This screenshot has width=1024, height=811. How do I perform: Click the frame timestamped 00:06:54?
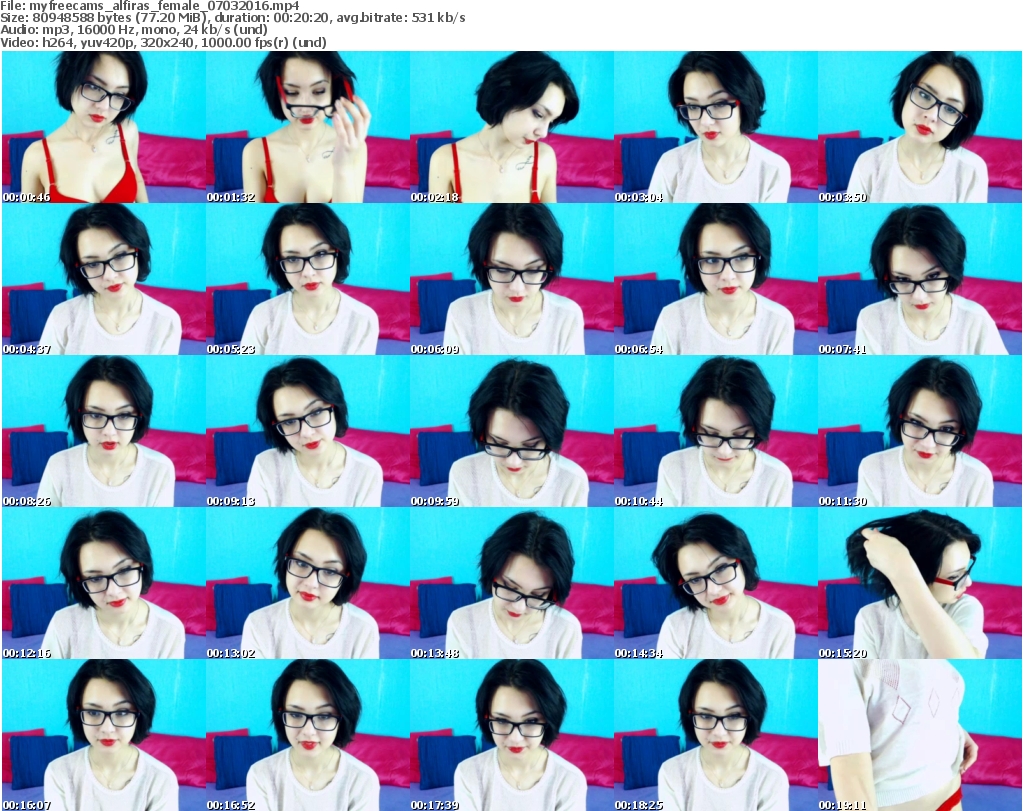[x=716, y=279]
